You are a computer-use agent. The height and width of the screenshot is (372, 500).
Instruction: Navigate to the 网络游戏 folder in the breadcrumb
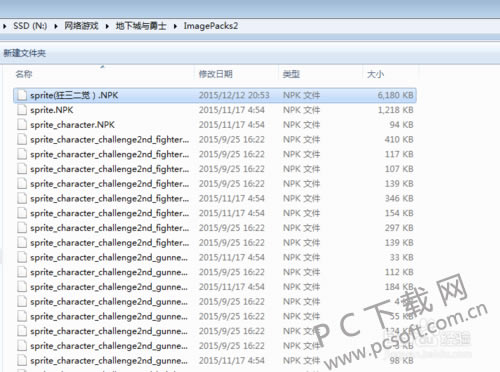[81, 26]
